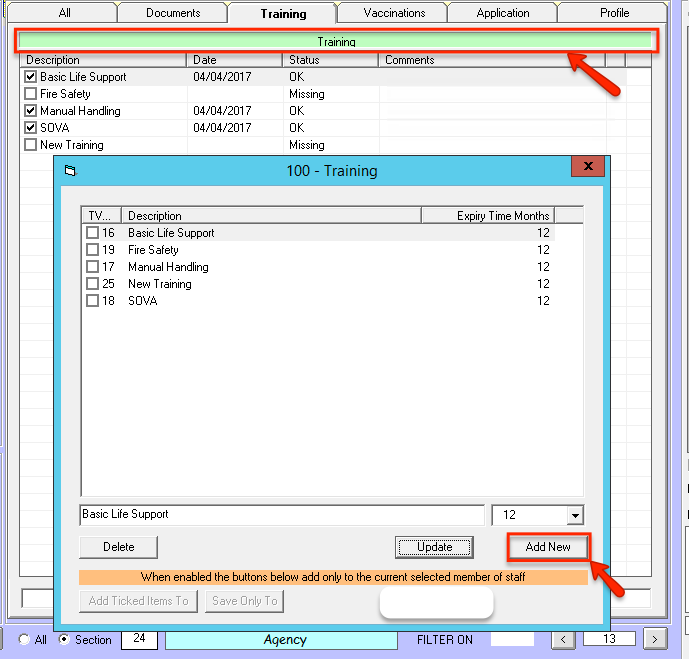Click the dialog window icon in title bar
The image size is (689, 659).
pos(70,171)
